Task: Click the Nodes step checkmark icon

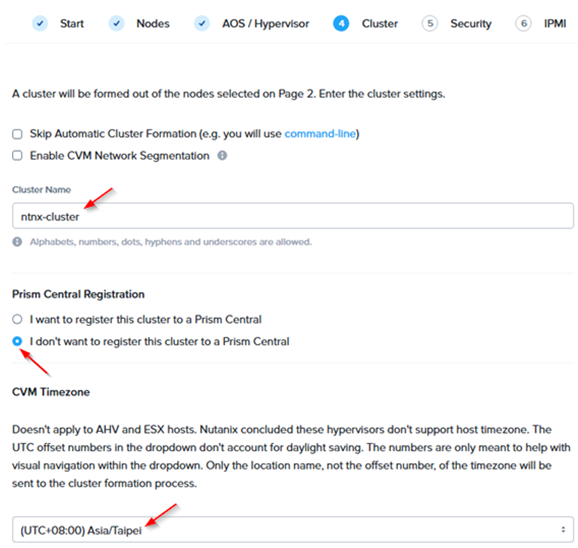Action: 116,24
